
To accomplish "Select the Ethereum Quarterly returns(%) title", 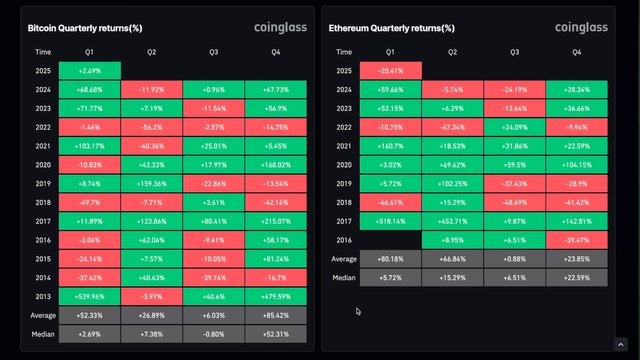I will (x=391, y=28).
